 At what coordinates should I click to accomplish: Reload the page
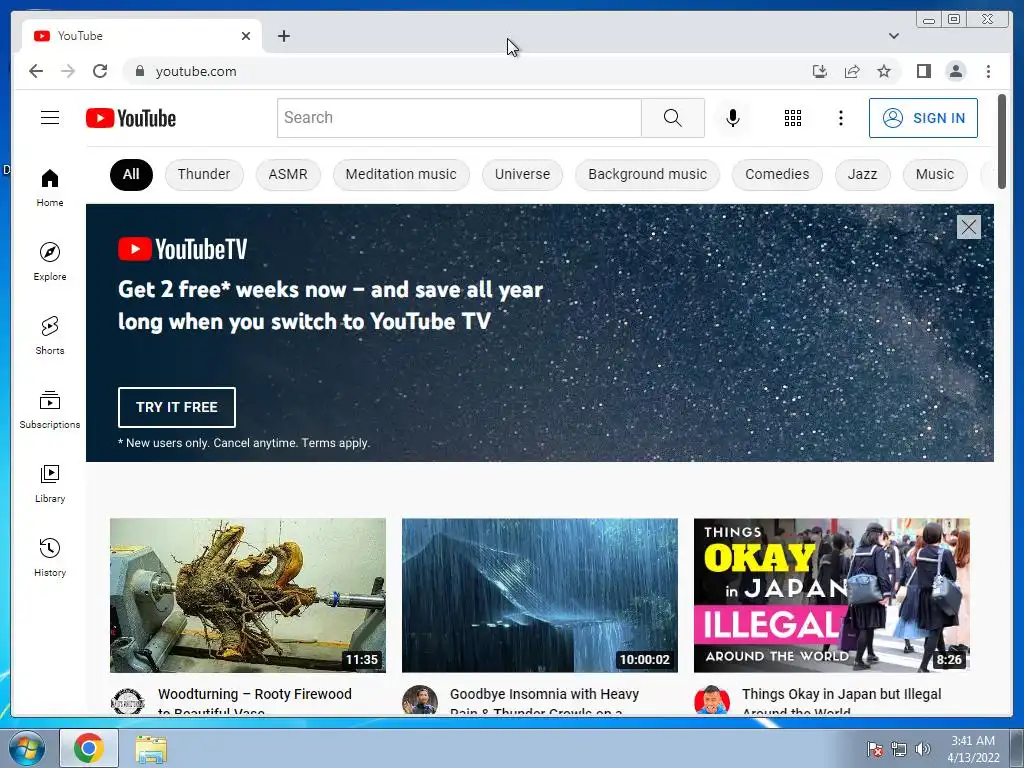(100, 71)
